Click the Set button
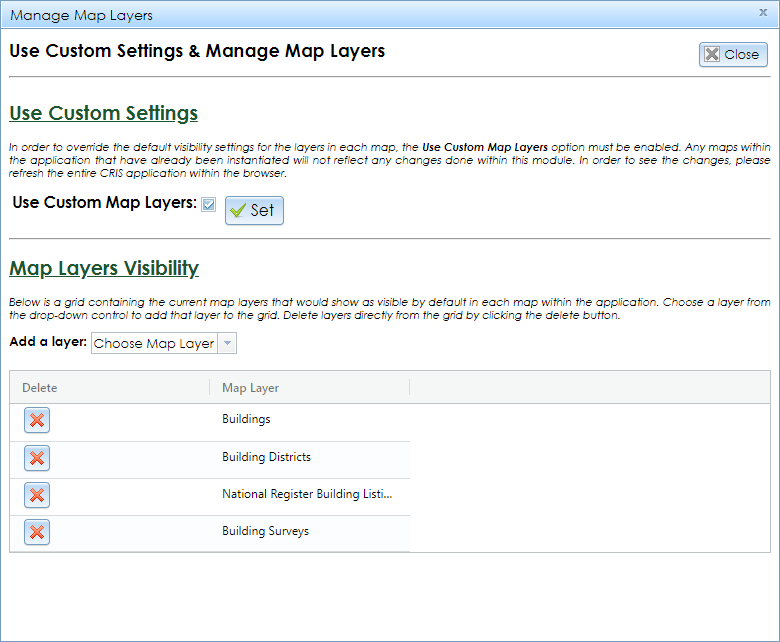 pyautogui.click(x=254, y=210)
